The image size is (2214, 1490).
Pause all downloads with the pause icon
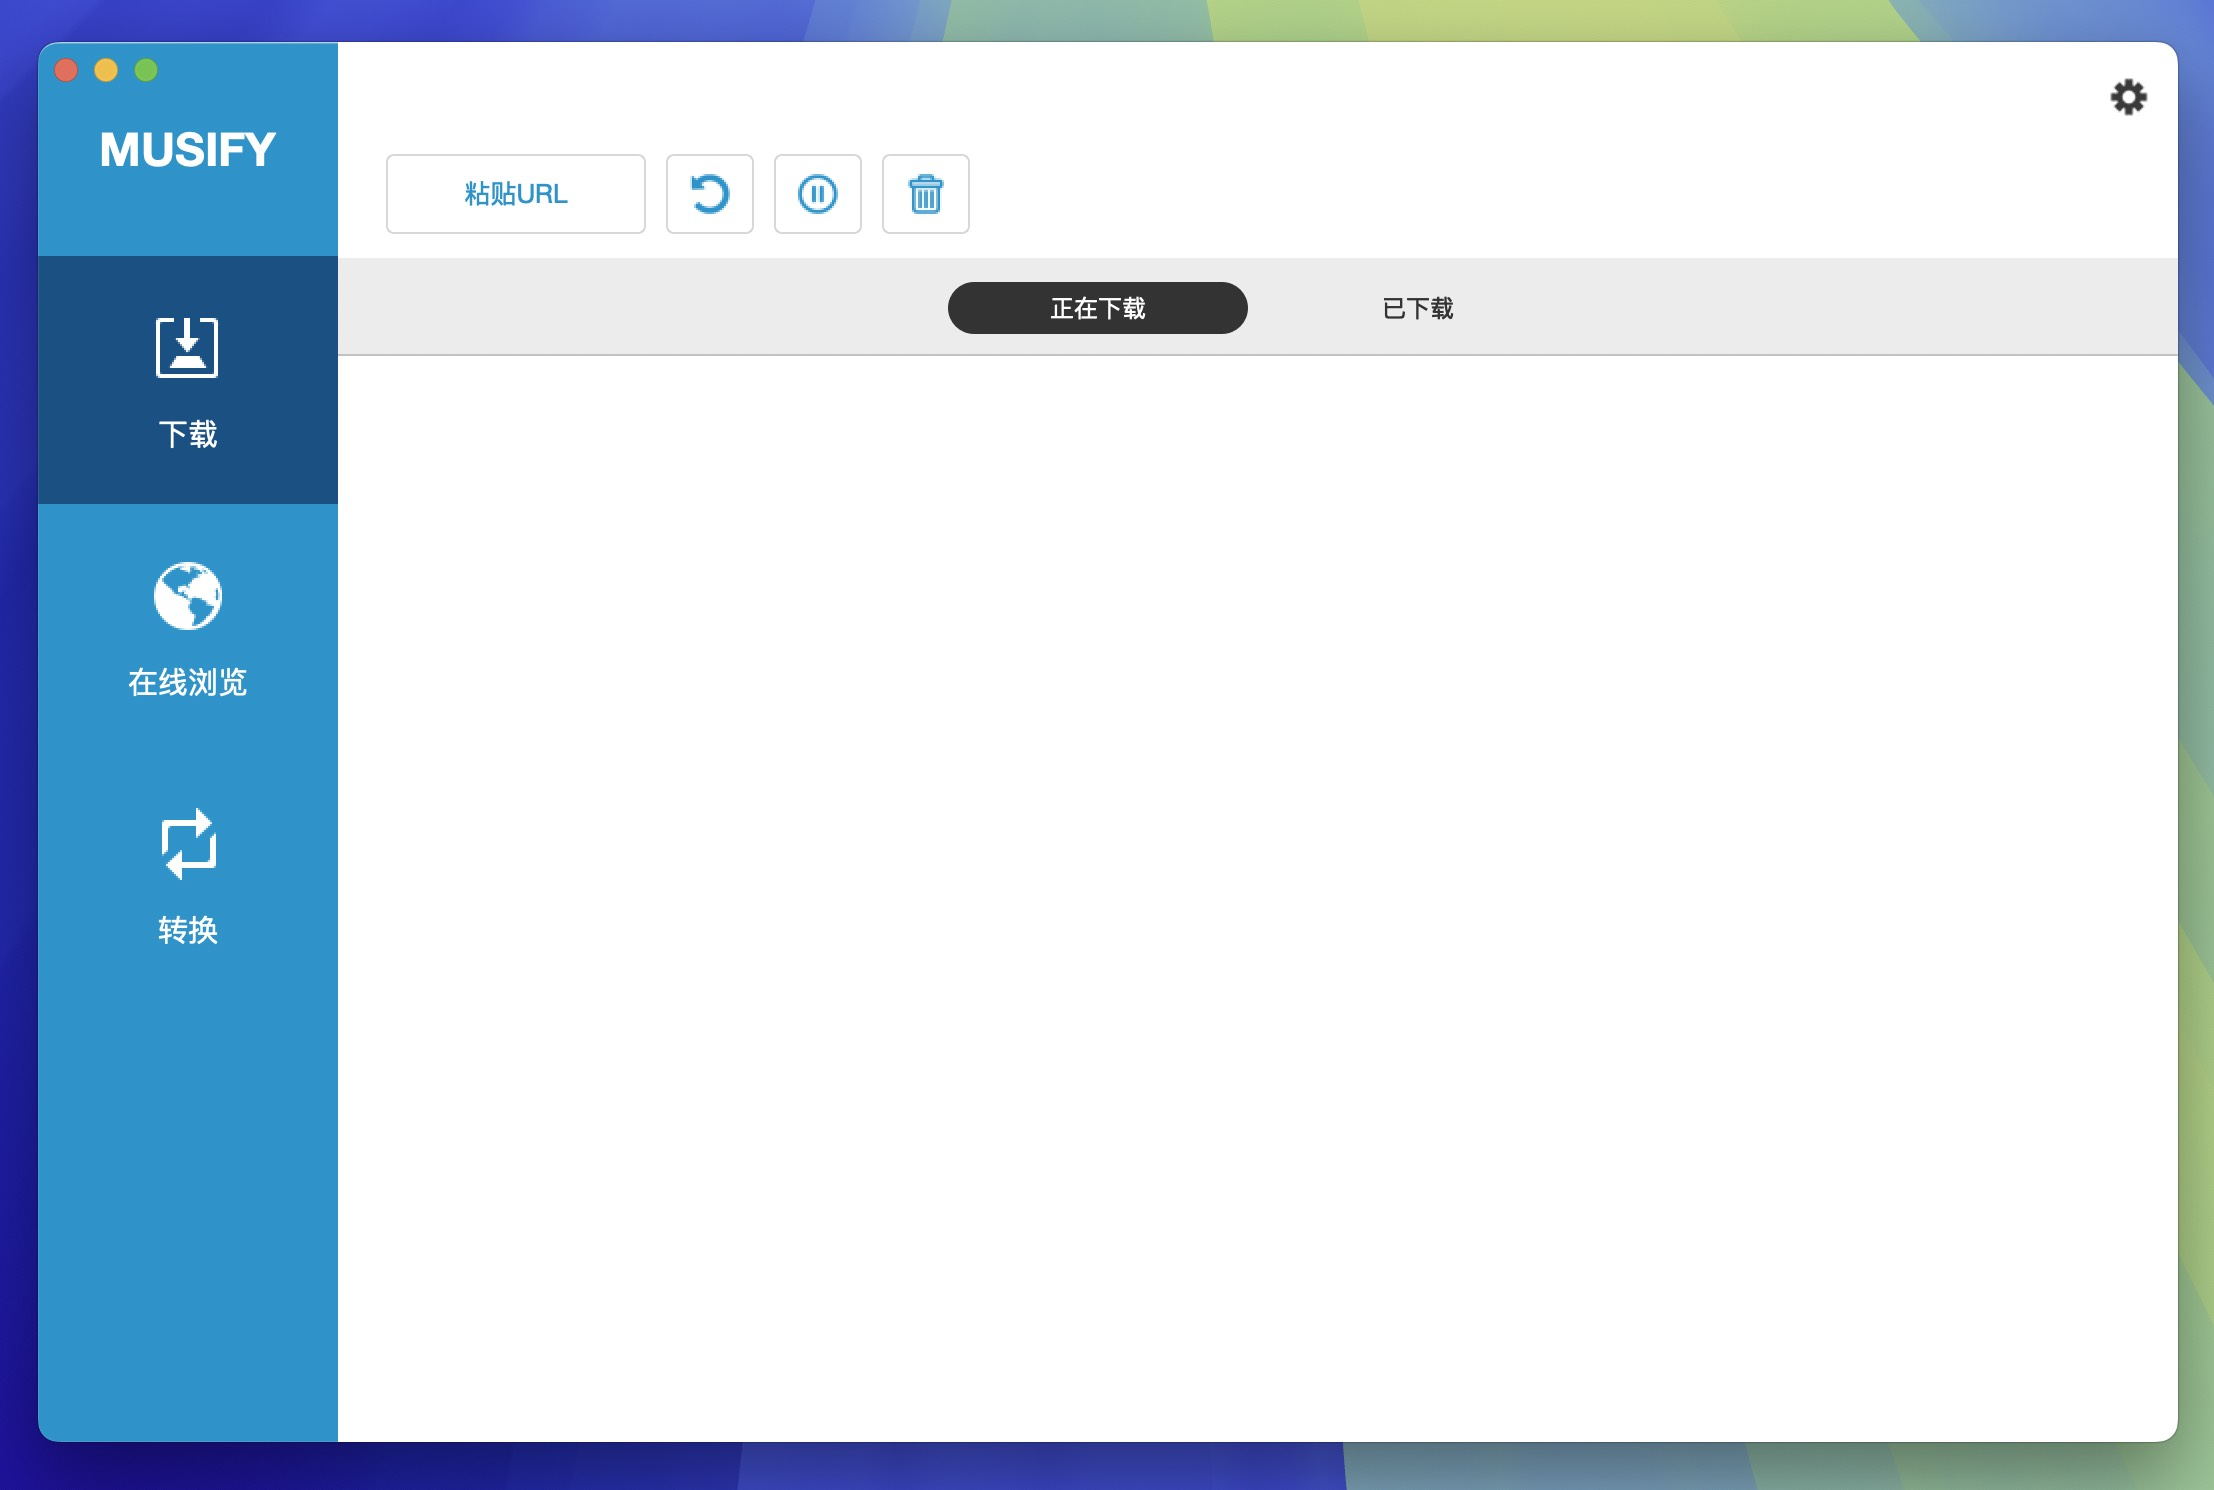818,194
